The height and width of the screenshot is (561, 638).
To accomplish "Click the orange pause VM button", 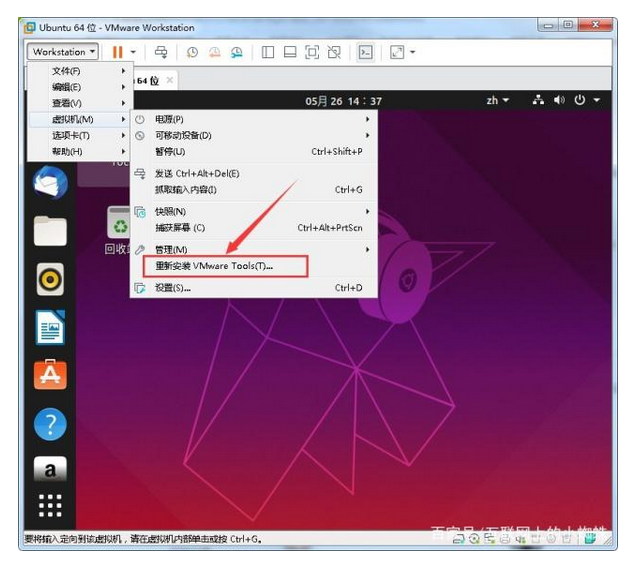I will (118, 52).
